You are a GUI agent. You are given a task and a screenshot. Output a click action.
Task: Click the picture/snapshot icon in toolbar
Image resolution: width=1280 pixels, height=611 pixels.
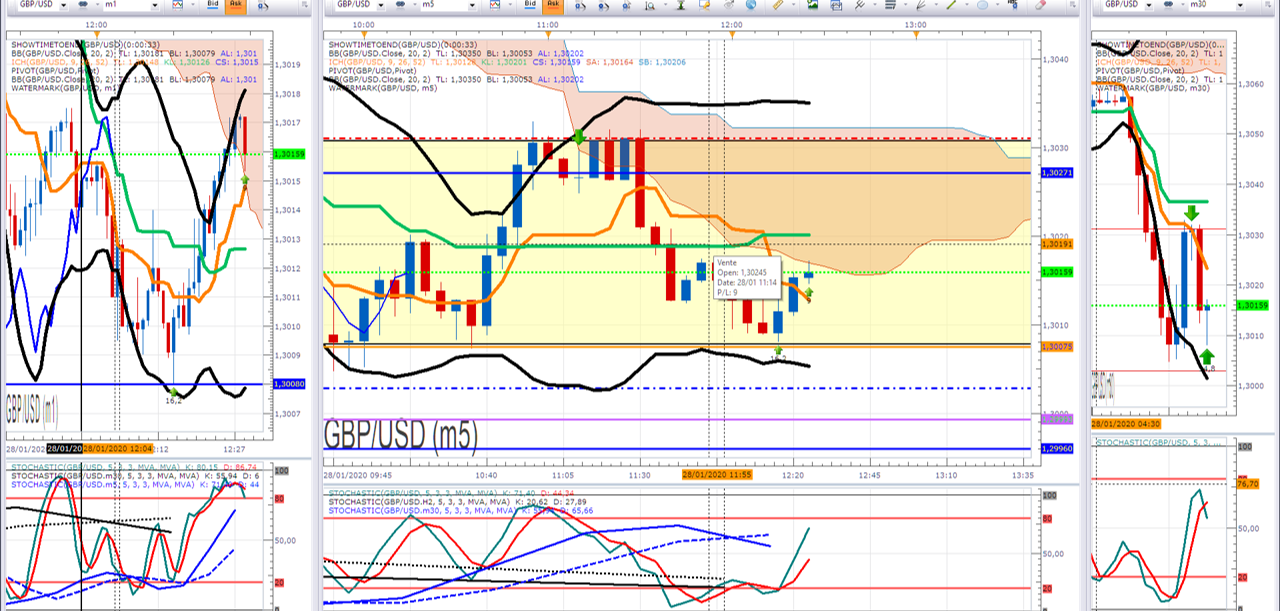813,5
